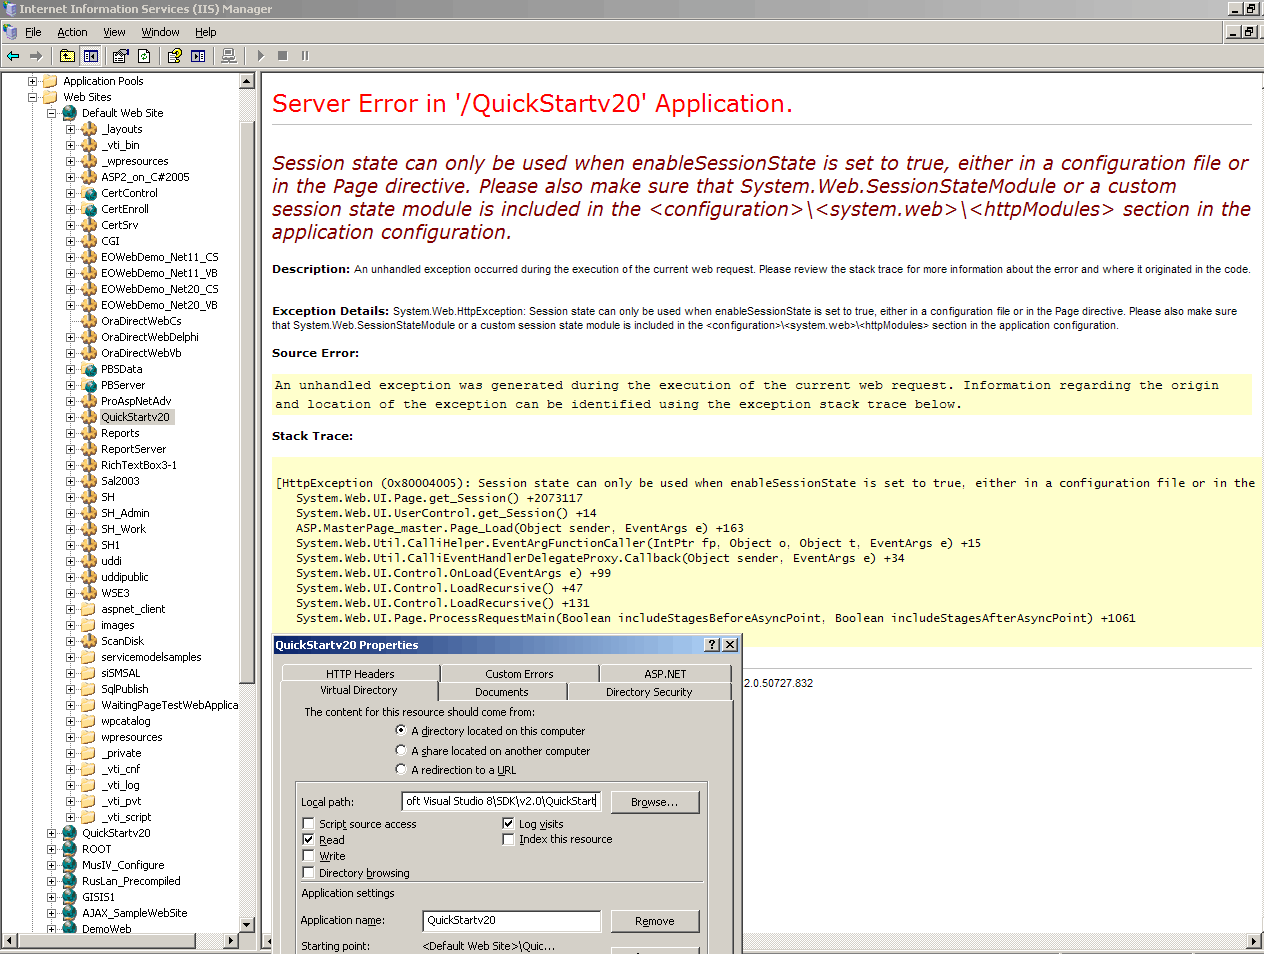Click the error page scroll-right arrow
Viewport: 1264px width, 954px height.
(x=1254, y=941)
